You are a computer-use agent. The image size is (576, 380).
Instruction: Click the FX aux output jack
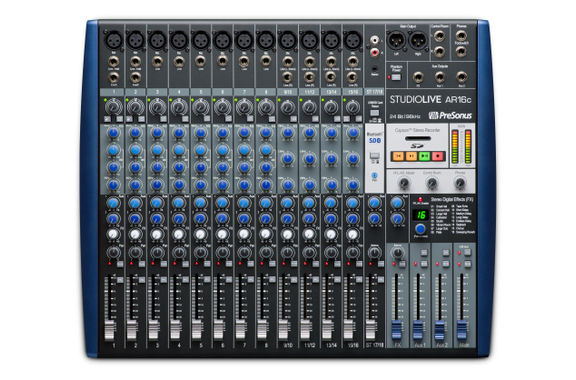pyautogui.click(x=418, y=78)
